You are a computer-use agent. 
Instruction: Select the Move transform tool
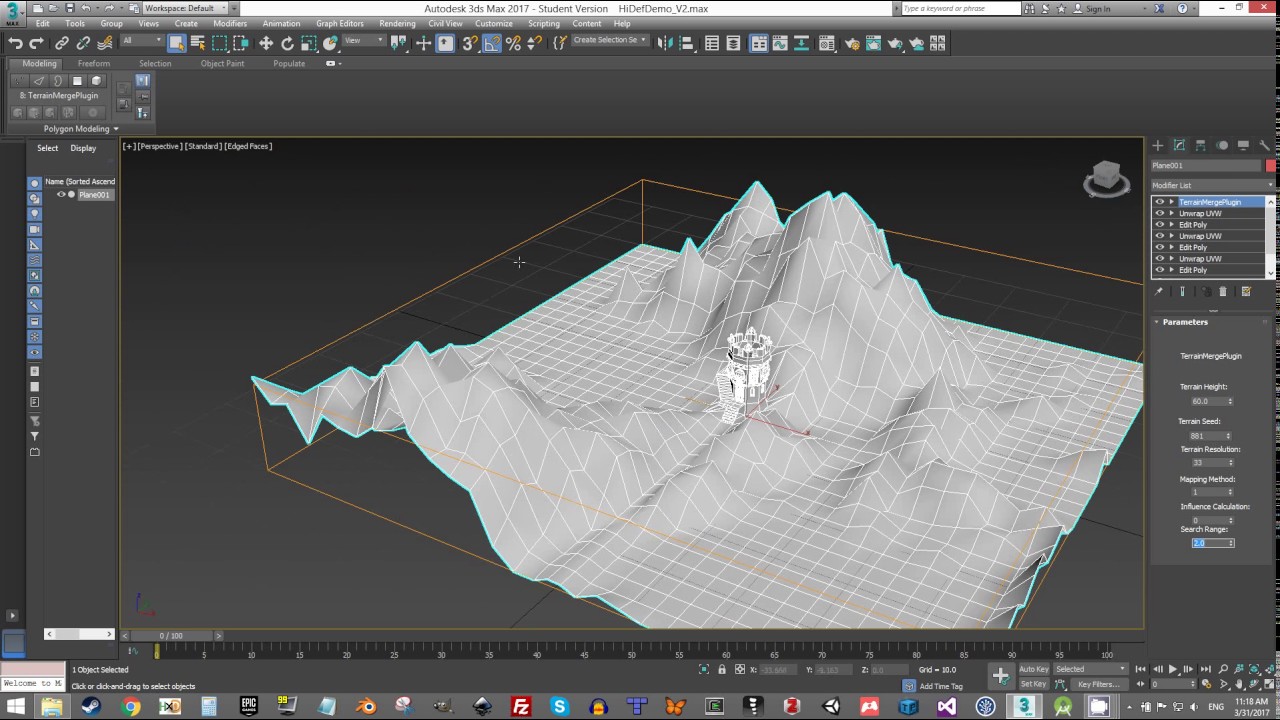pyautogui.click(x=265, y=43)
